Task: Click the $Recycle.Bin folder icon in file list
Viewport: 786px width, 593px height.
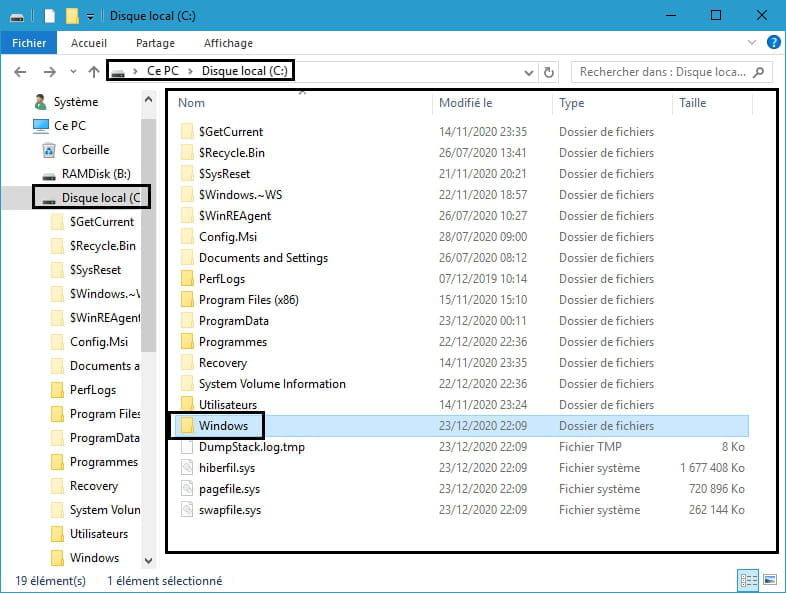Action: [187, 153]
